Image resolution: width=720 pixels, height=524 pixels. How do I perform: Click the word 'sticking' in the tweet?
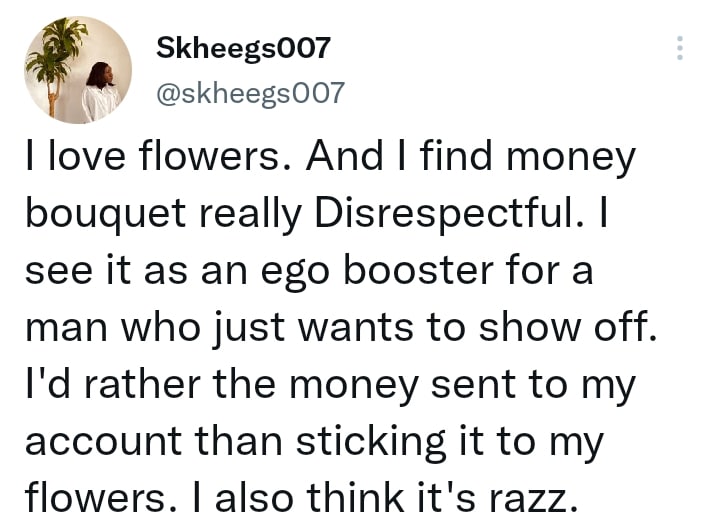[x=371, y=441]
